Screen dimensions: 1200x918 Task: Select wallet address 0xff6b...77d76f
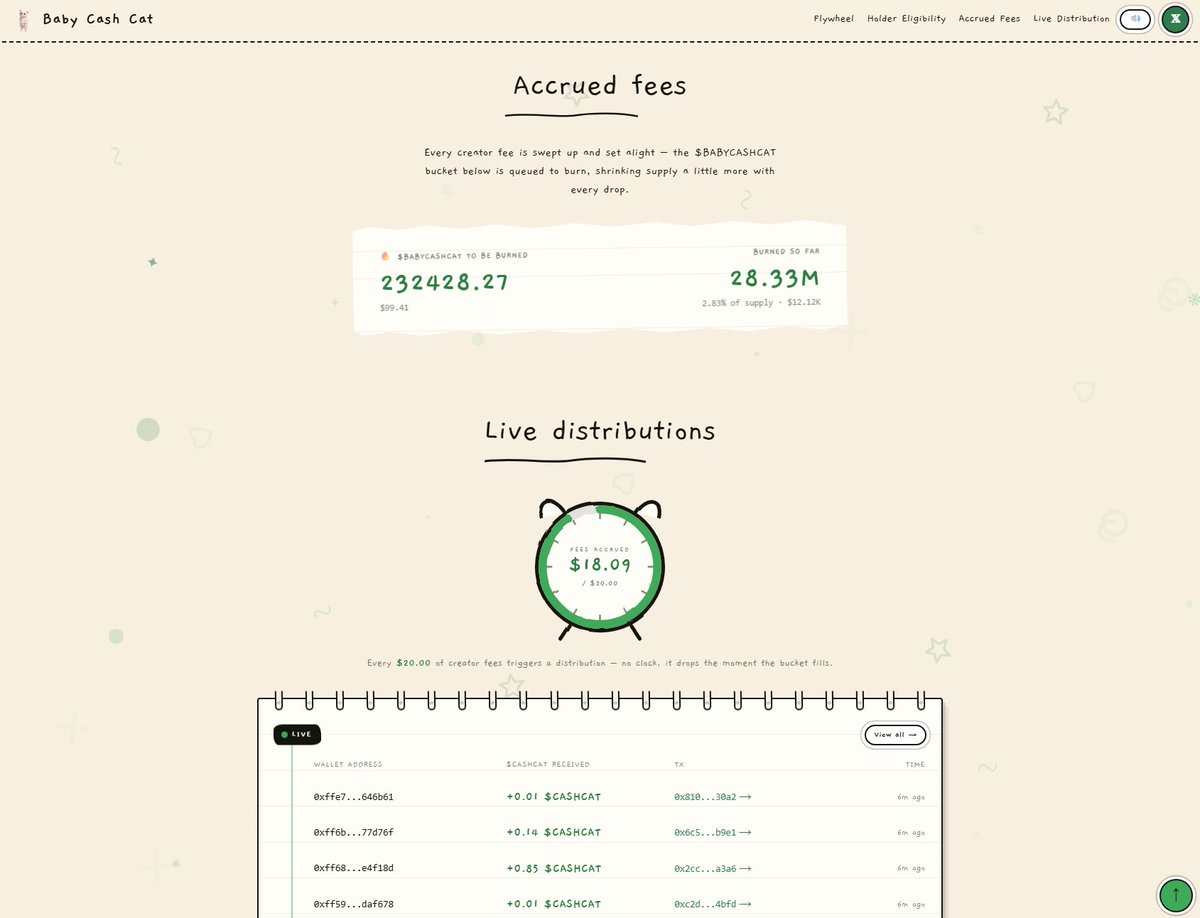[353, 832]
